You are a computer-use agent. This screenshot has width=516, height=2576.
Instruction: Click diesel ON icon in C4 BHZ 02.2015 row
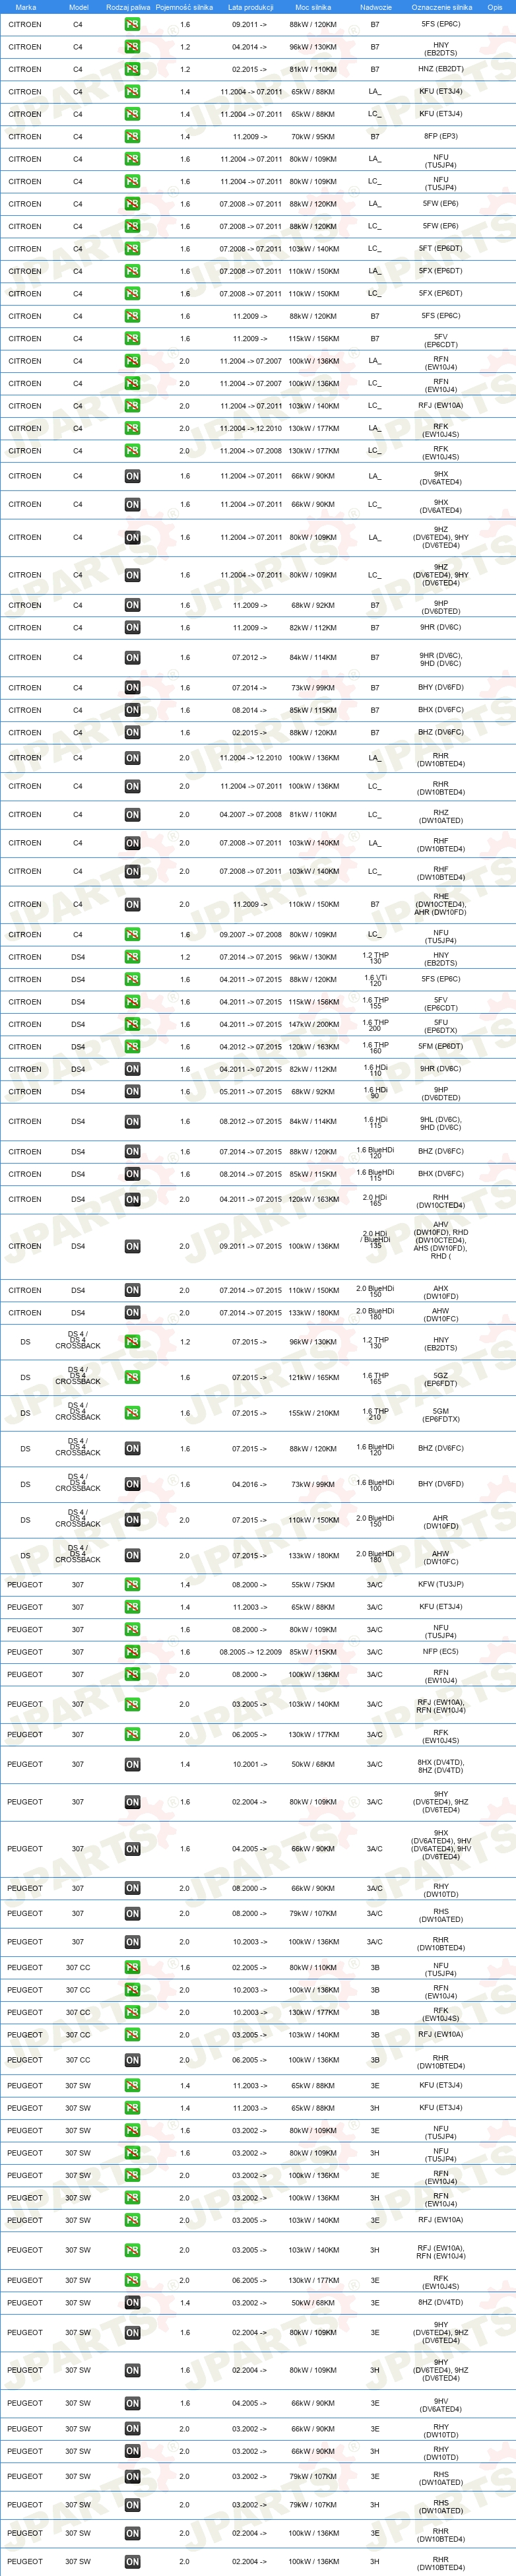[132, 733]
